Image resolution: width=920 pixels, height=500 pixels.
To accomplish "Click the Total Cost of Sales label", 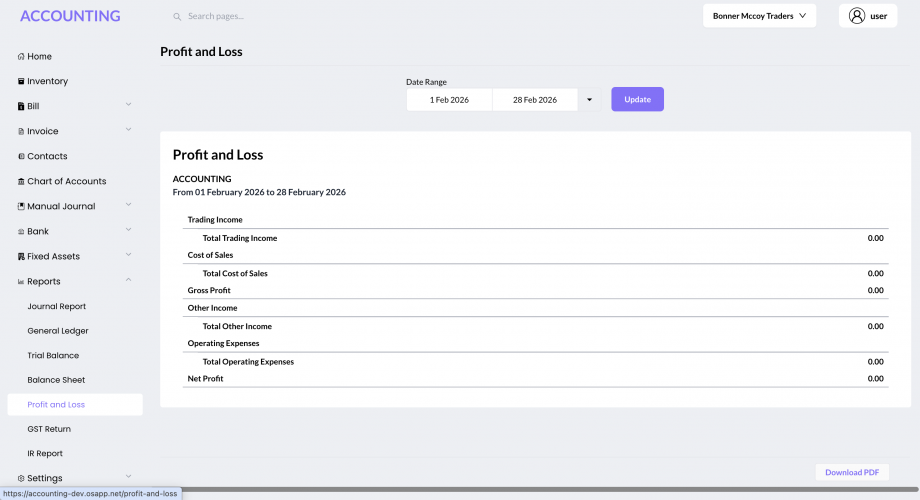I will [235, 273].
